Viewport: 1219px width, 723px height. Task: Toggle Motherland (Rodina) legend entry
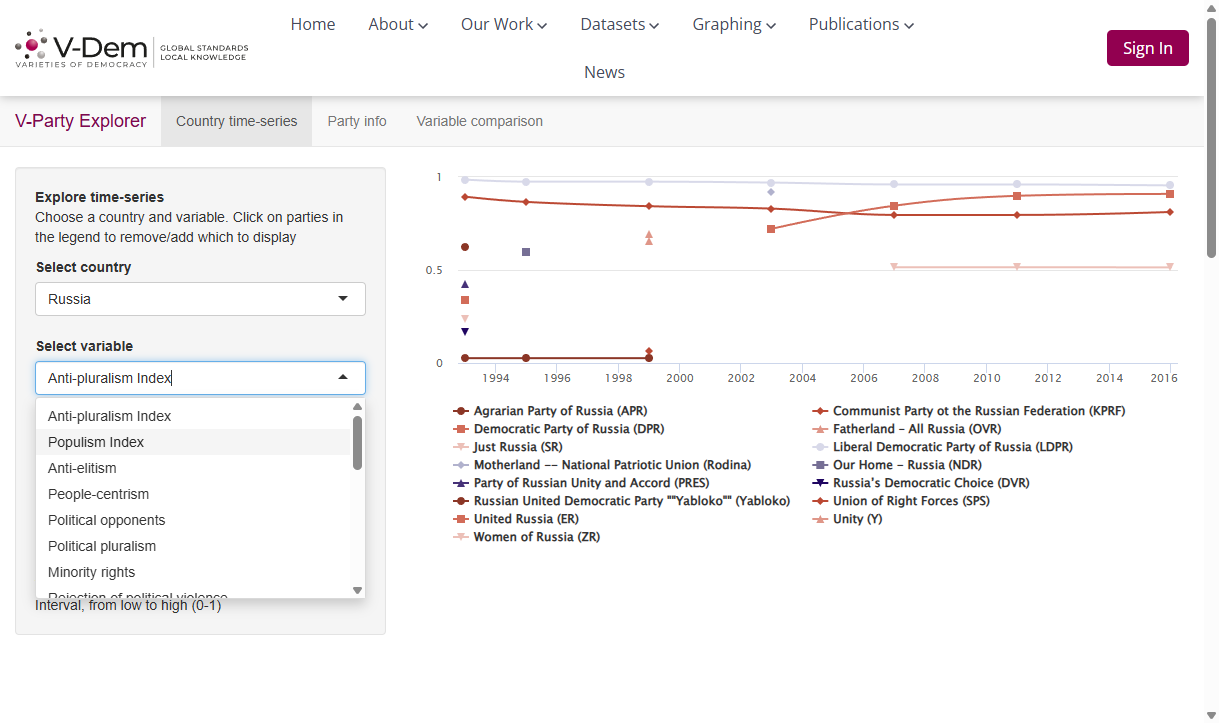point(602,465)
